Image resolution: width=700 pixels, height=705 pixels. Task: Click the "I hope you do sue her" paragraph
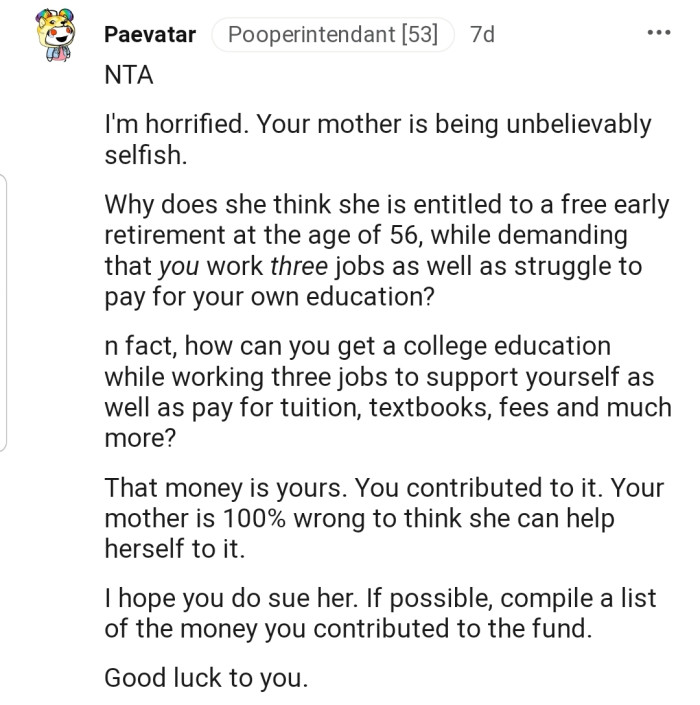(380, 613)
